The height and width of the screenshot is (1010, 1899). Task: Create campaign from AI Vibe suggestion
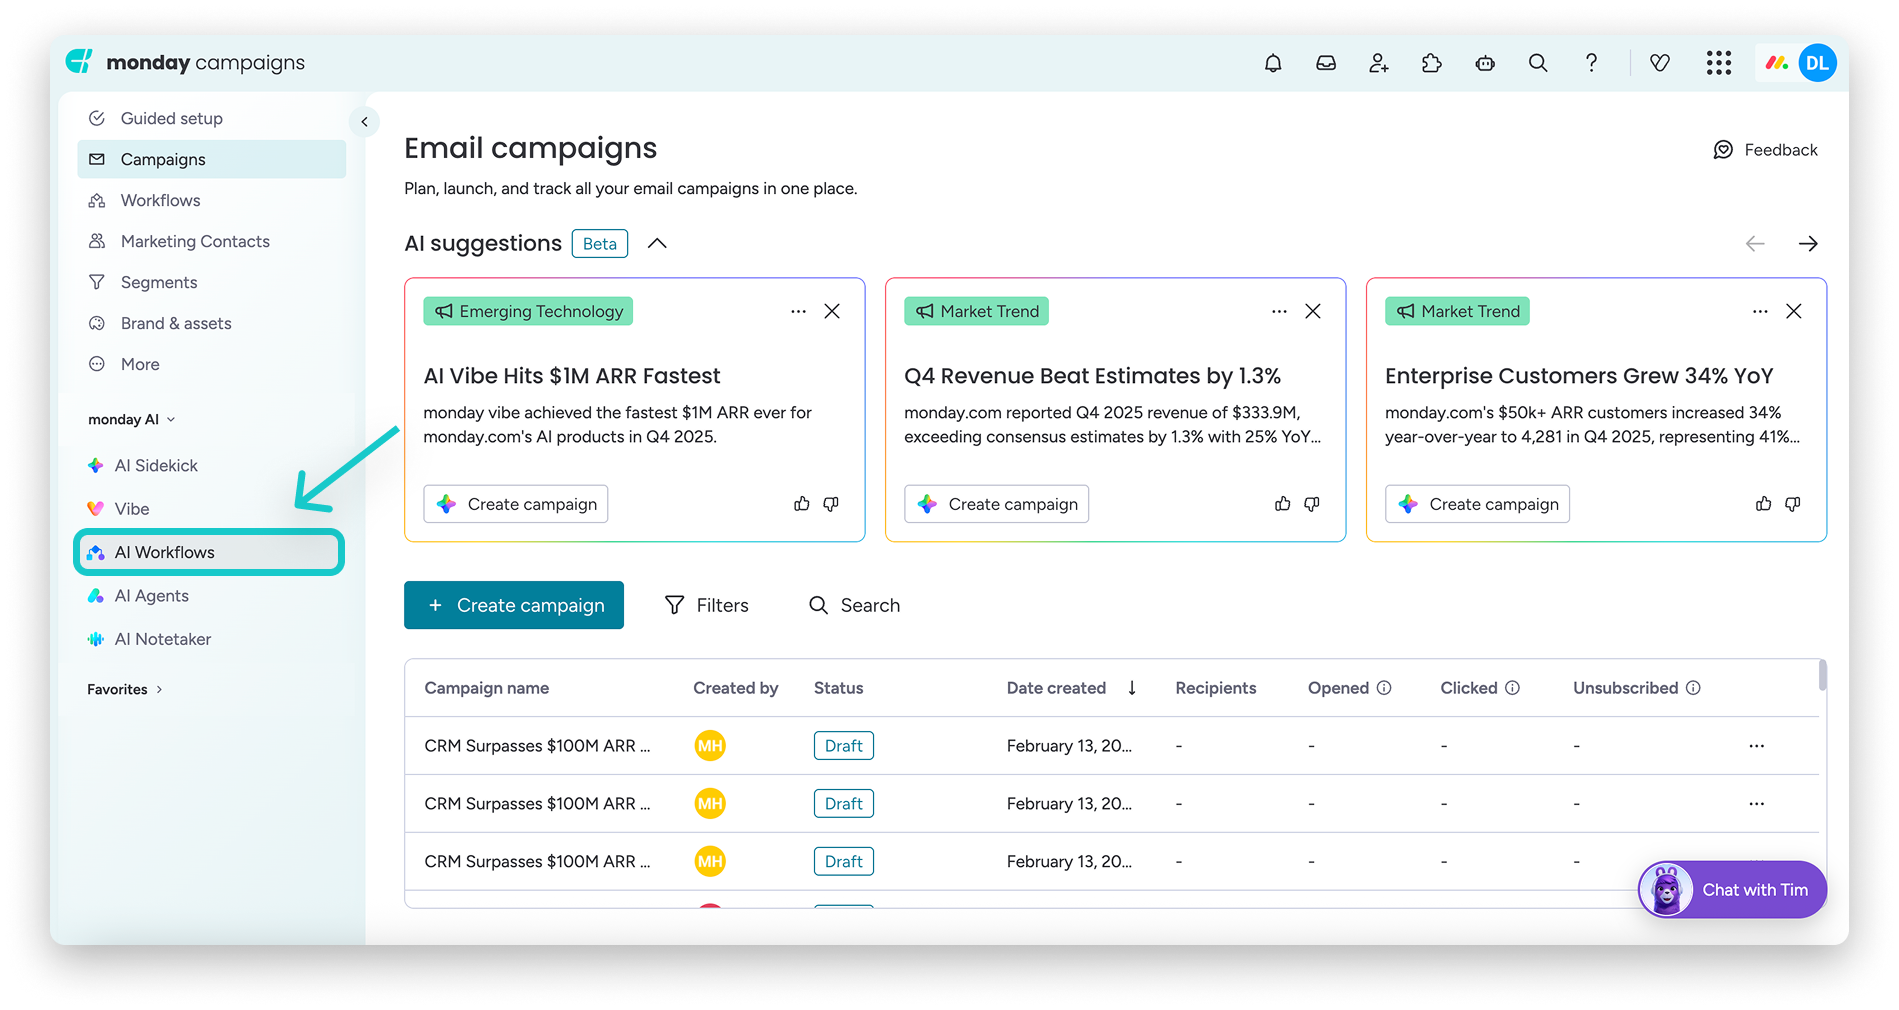[x=516, y=504]
